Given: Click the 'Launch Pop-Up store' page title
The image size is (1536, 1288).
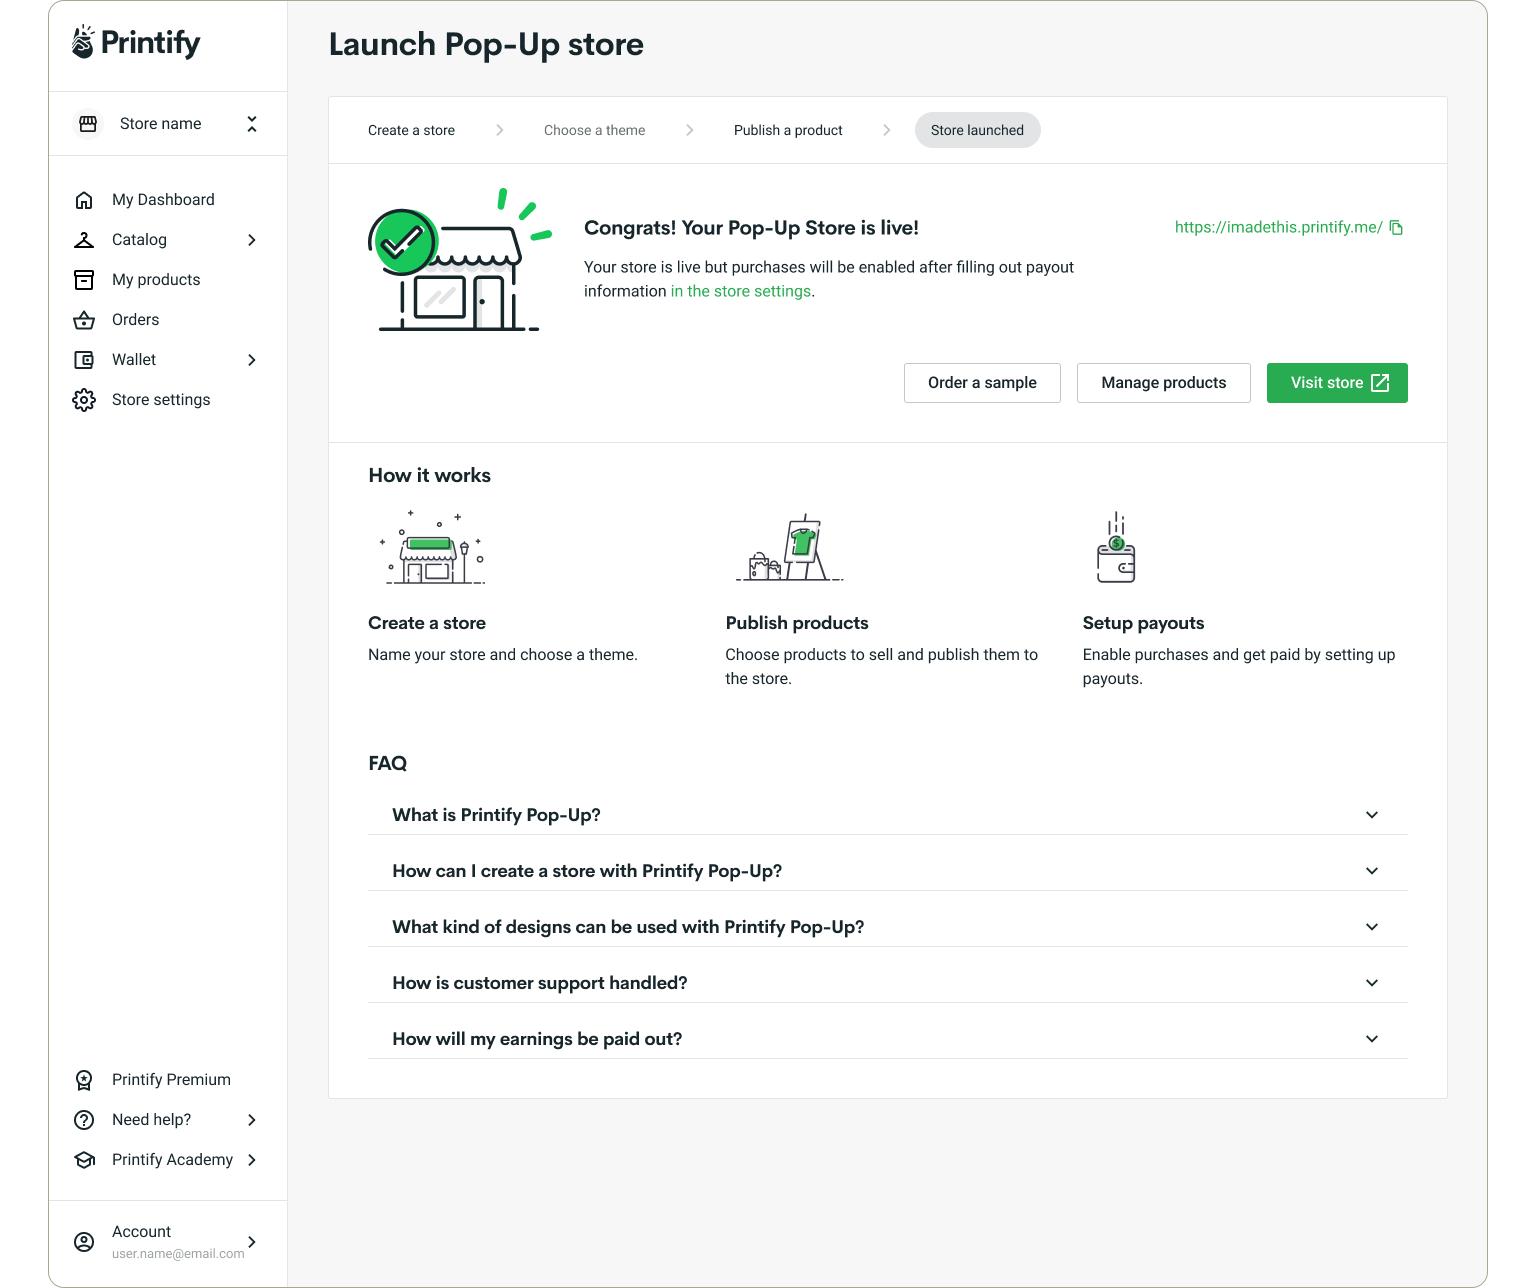Looking at the screenshot, I should pyautogui.click(x=486, y=44).
